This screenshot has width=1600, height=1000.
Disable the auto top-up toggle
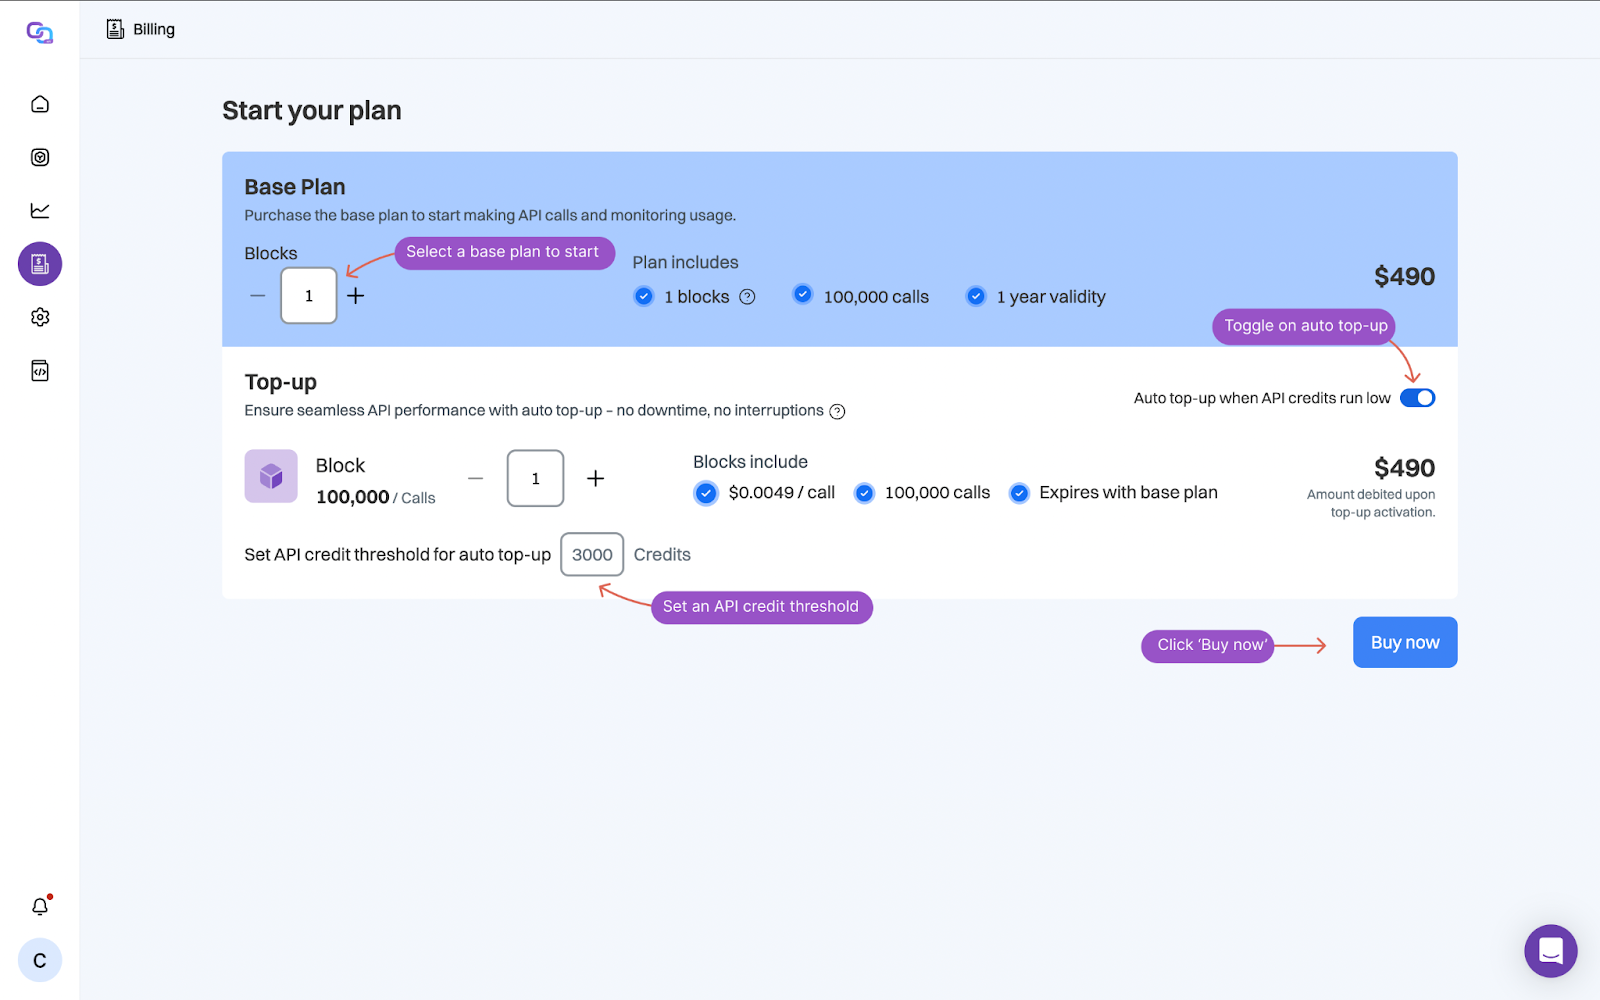point(1417,398)
